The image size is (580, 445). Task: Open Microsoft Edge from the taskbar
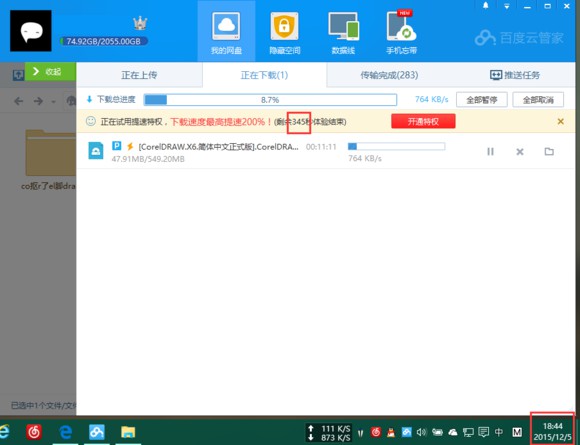65,431
